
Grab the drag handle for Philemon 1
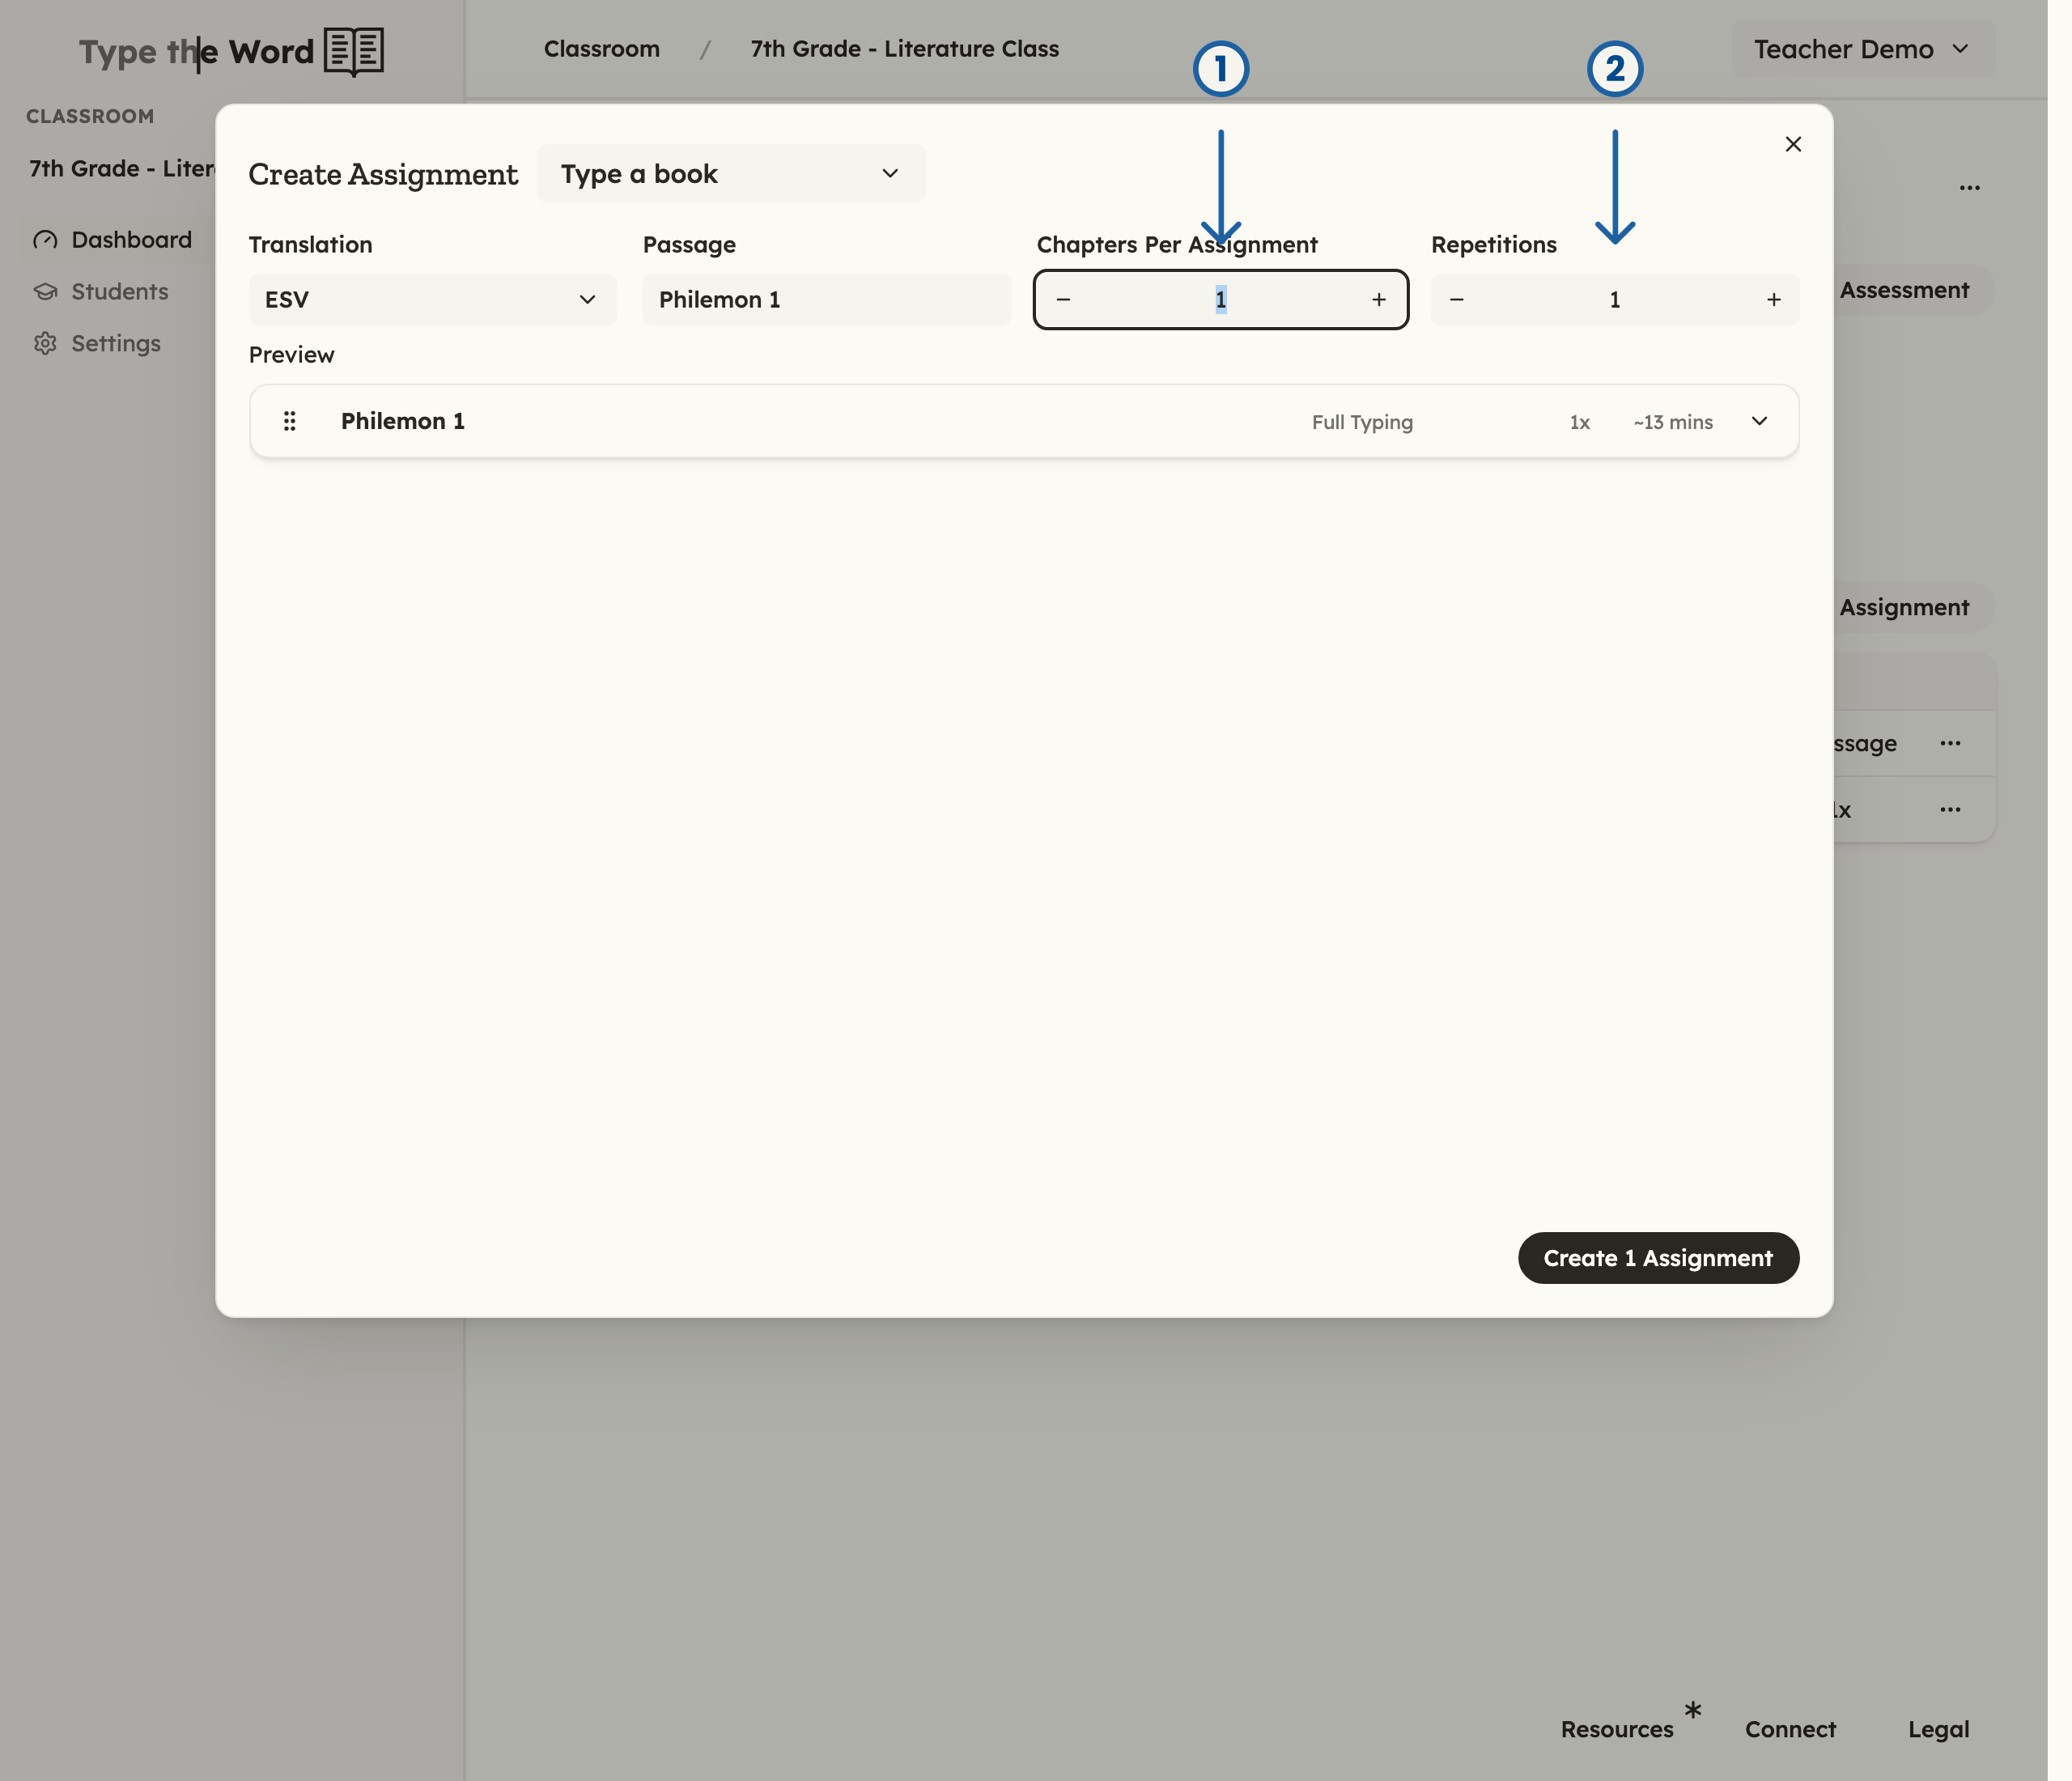pyautogui.click(x=290, y=421)
